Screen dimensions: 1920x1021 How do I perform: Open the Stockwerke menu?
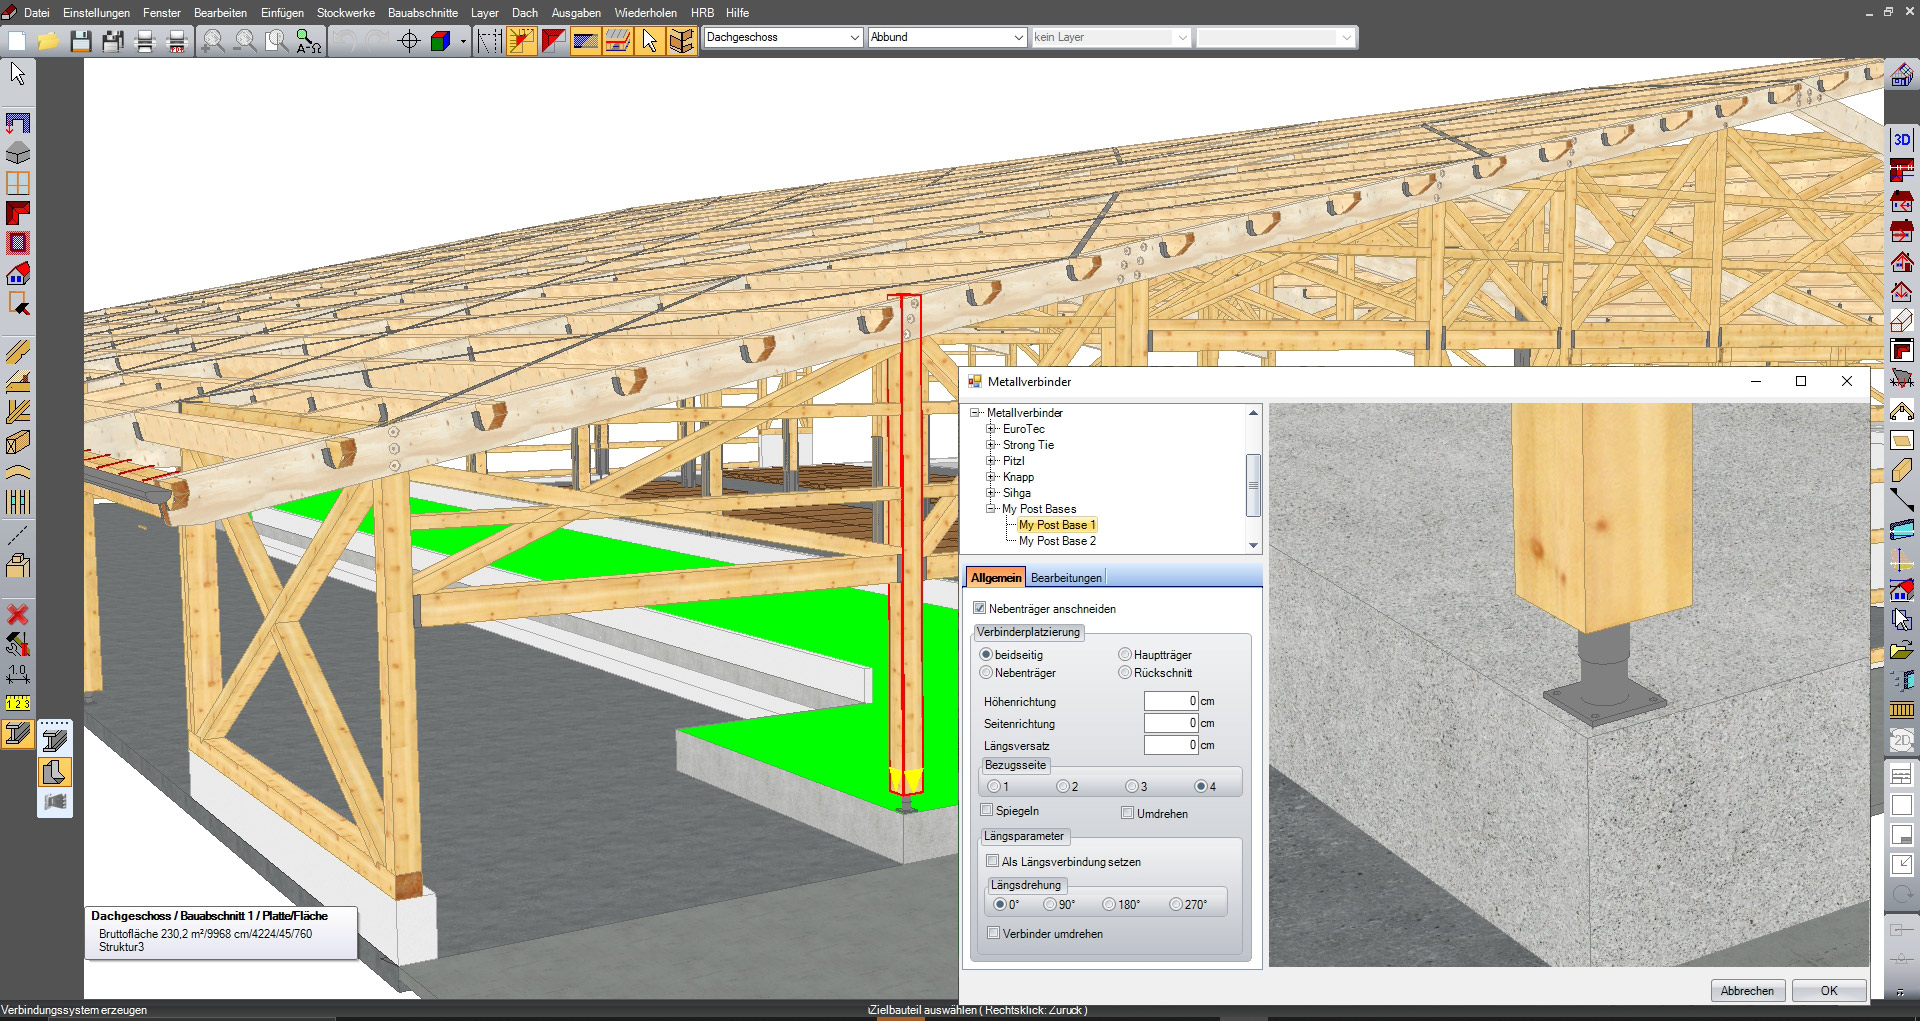point(345,13)
